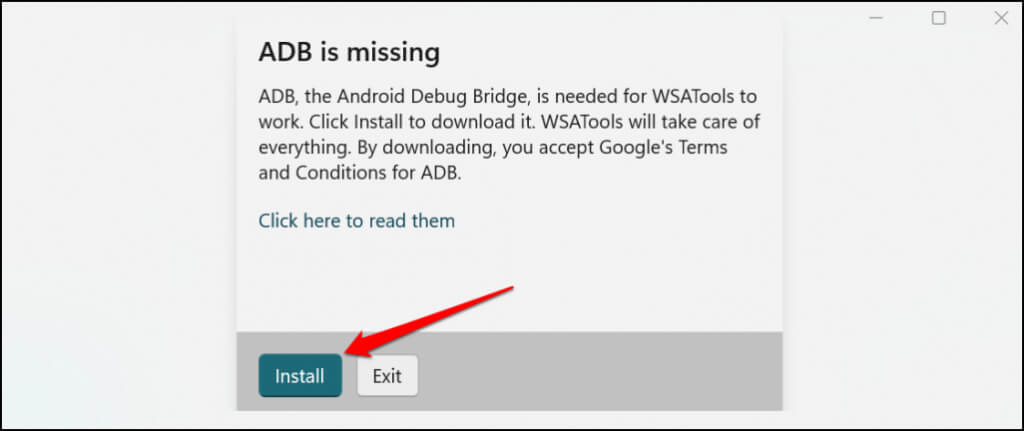Image resolution: width=1024 pixels, height=431 pixels.
Task: Minimize the WSATools window
Action: coord(875,18)
